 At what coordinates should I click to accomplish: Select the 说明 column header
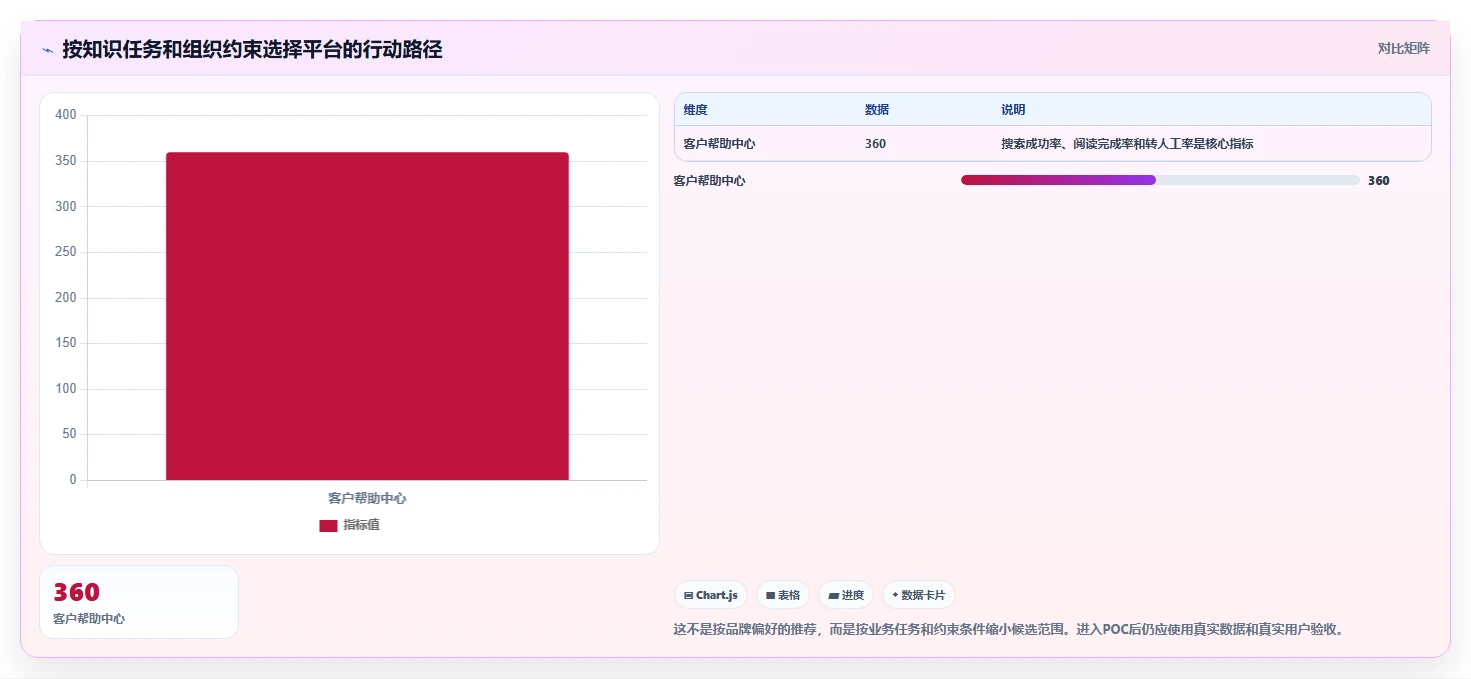[1013, 110]
